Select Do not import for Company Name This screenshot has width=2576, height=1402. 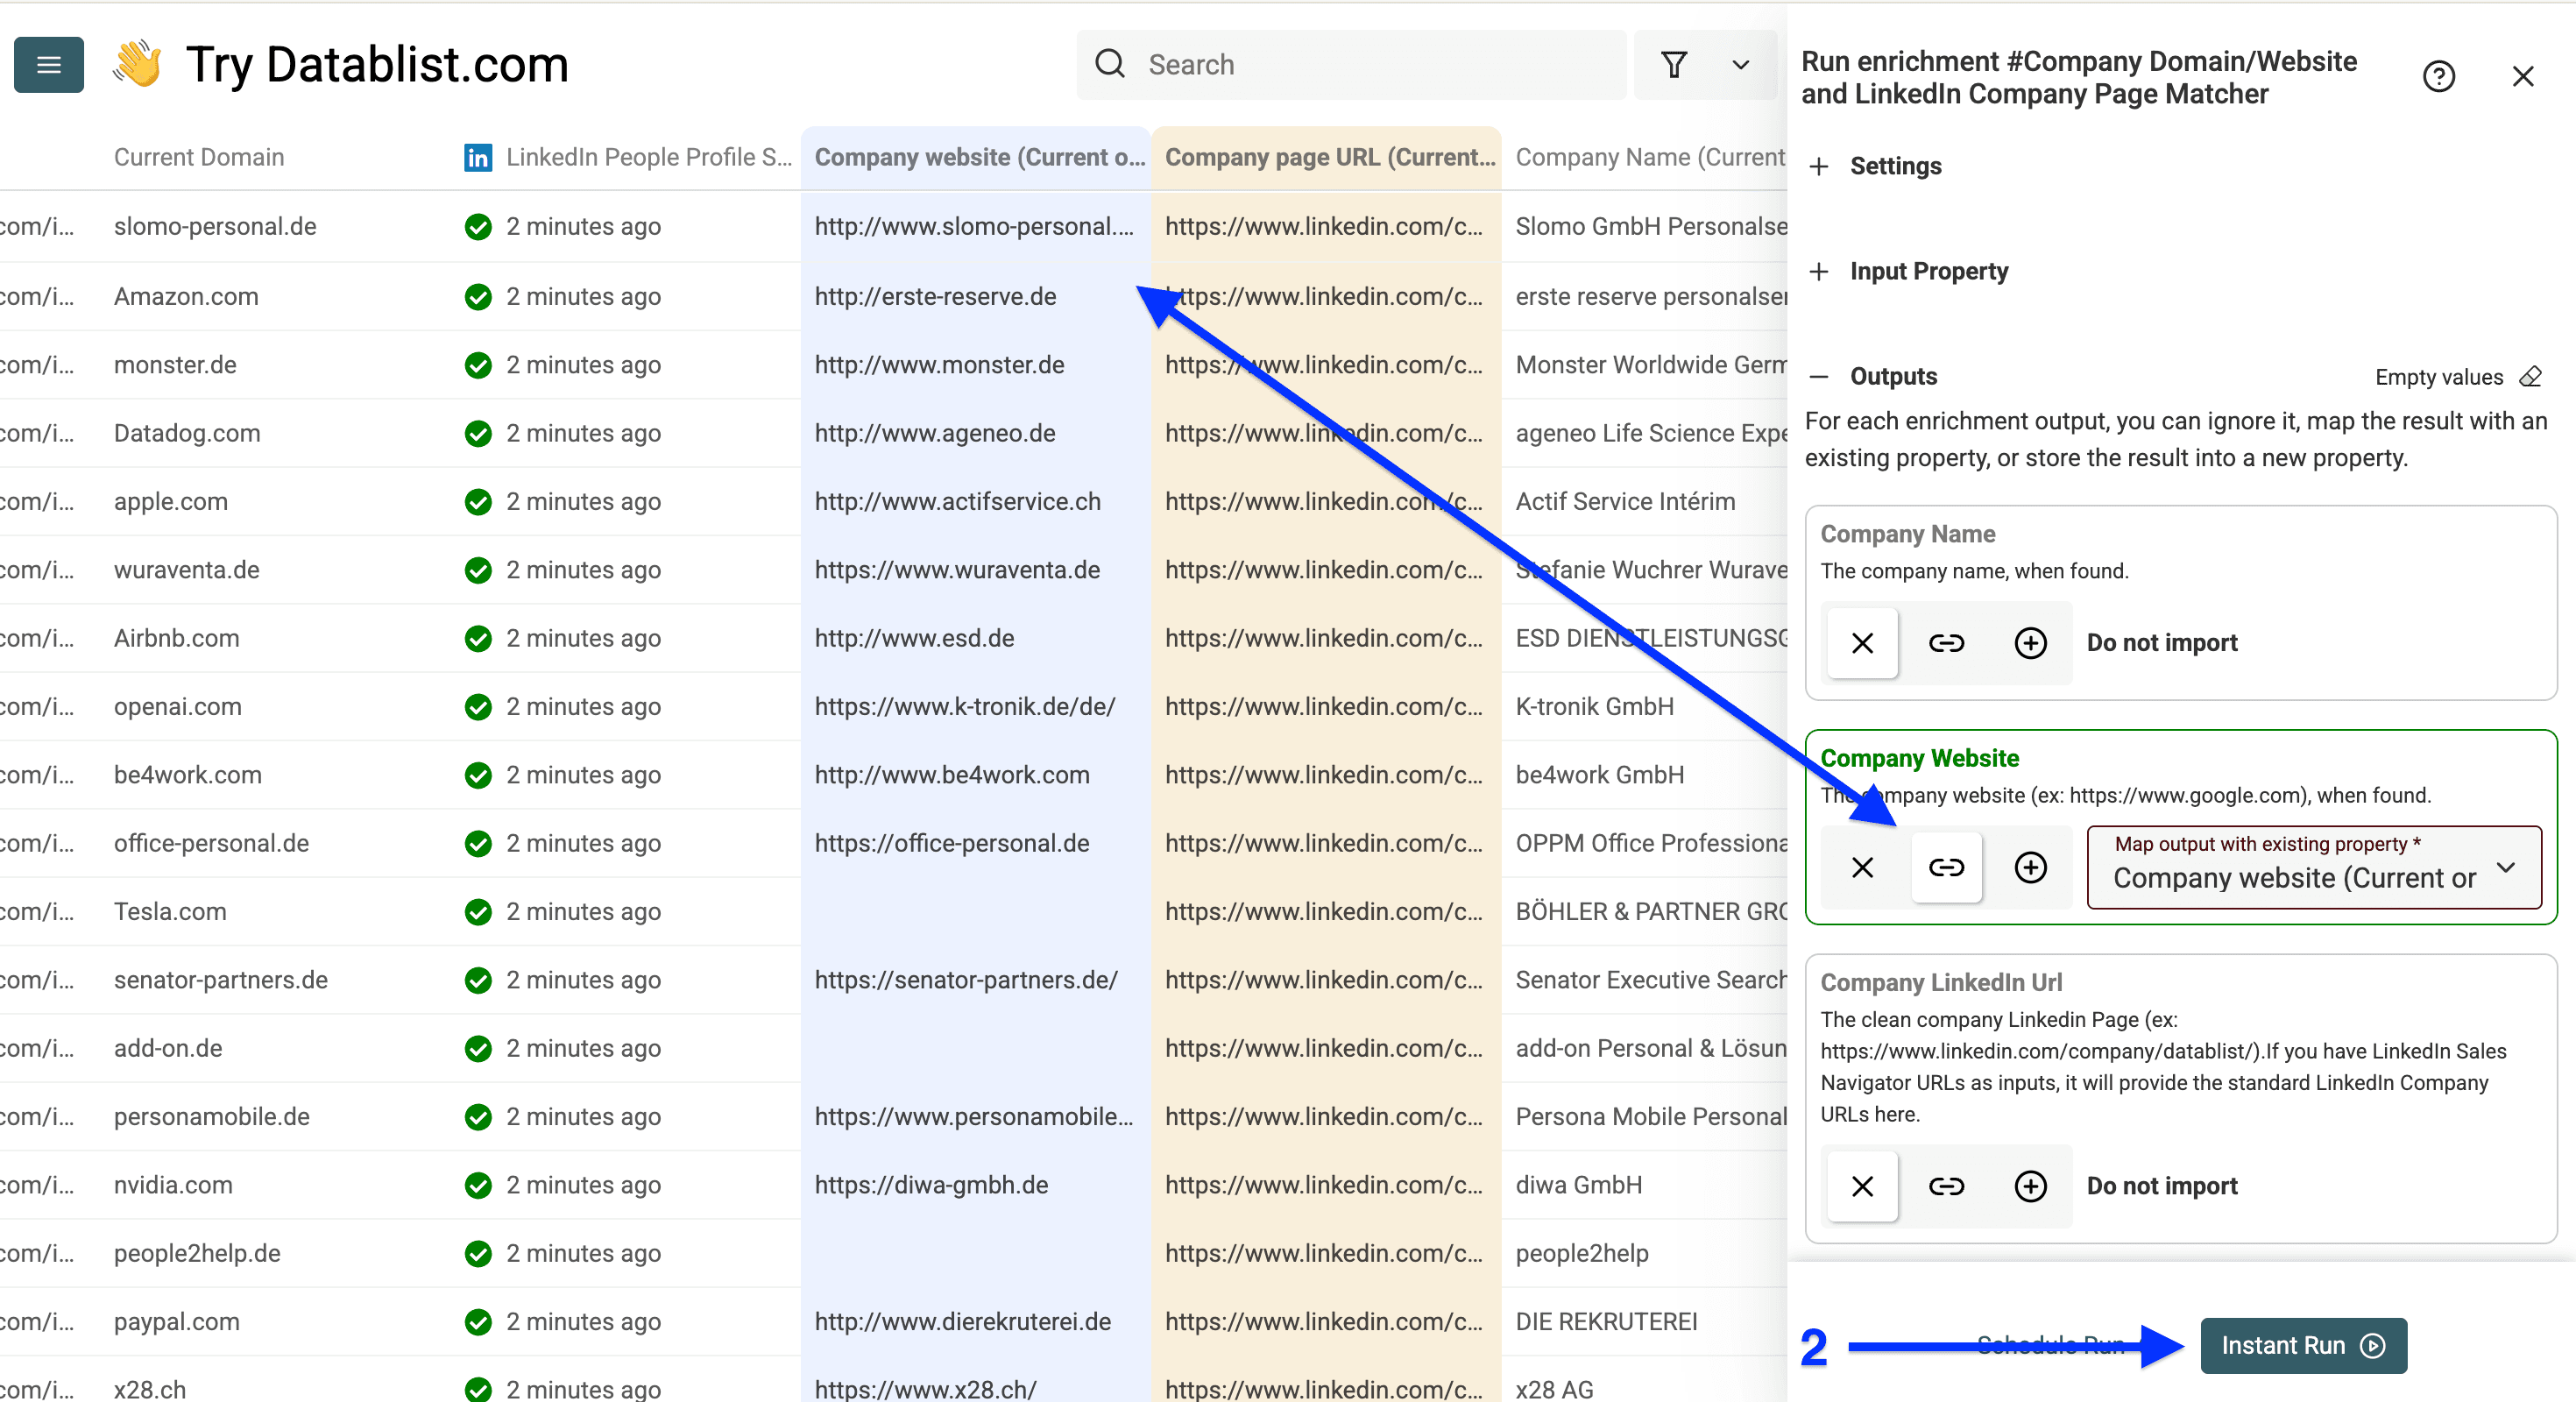pyautogui.click(x=2161, y=643)
